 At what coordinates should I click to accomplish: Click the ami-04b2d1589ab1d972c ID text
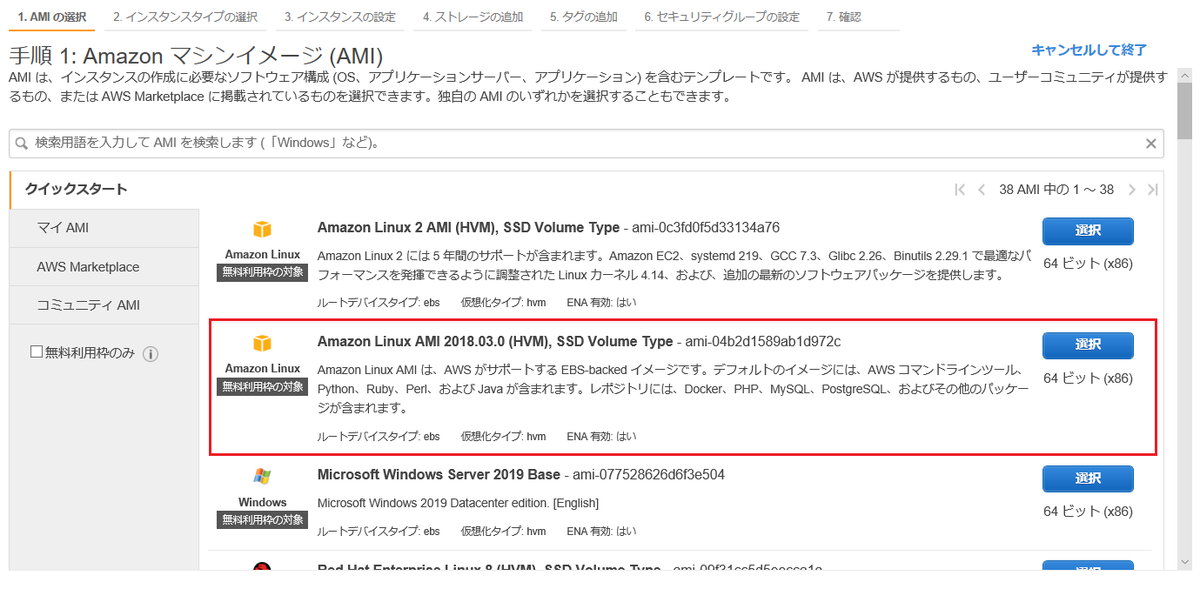pyautogui.click(x=763, y=341)
